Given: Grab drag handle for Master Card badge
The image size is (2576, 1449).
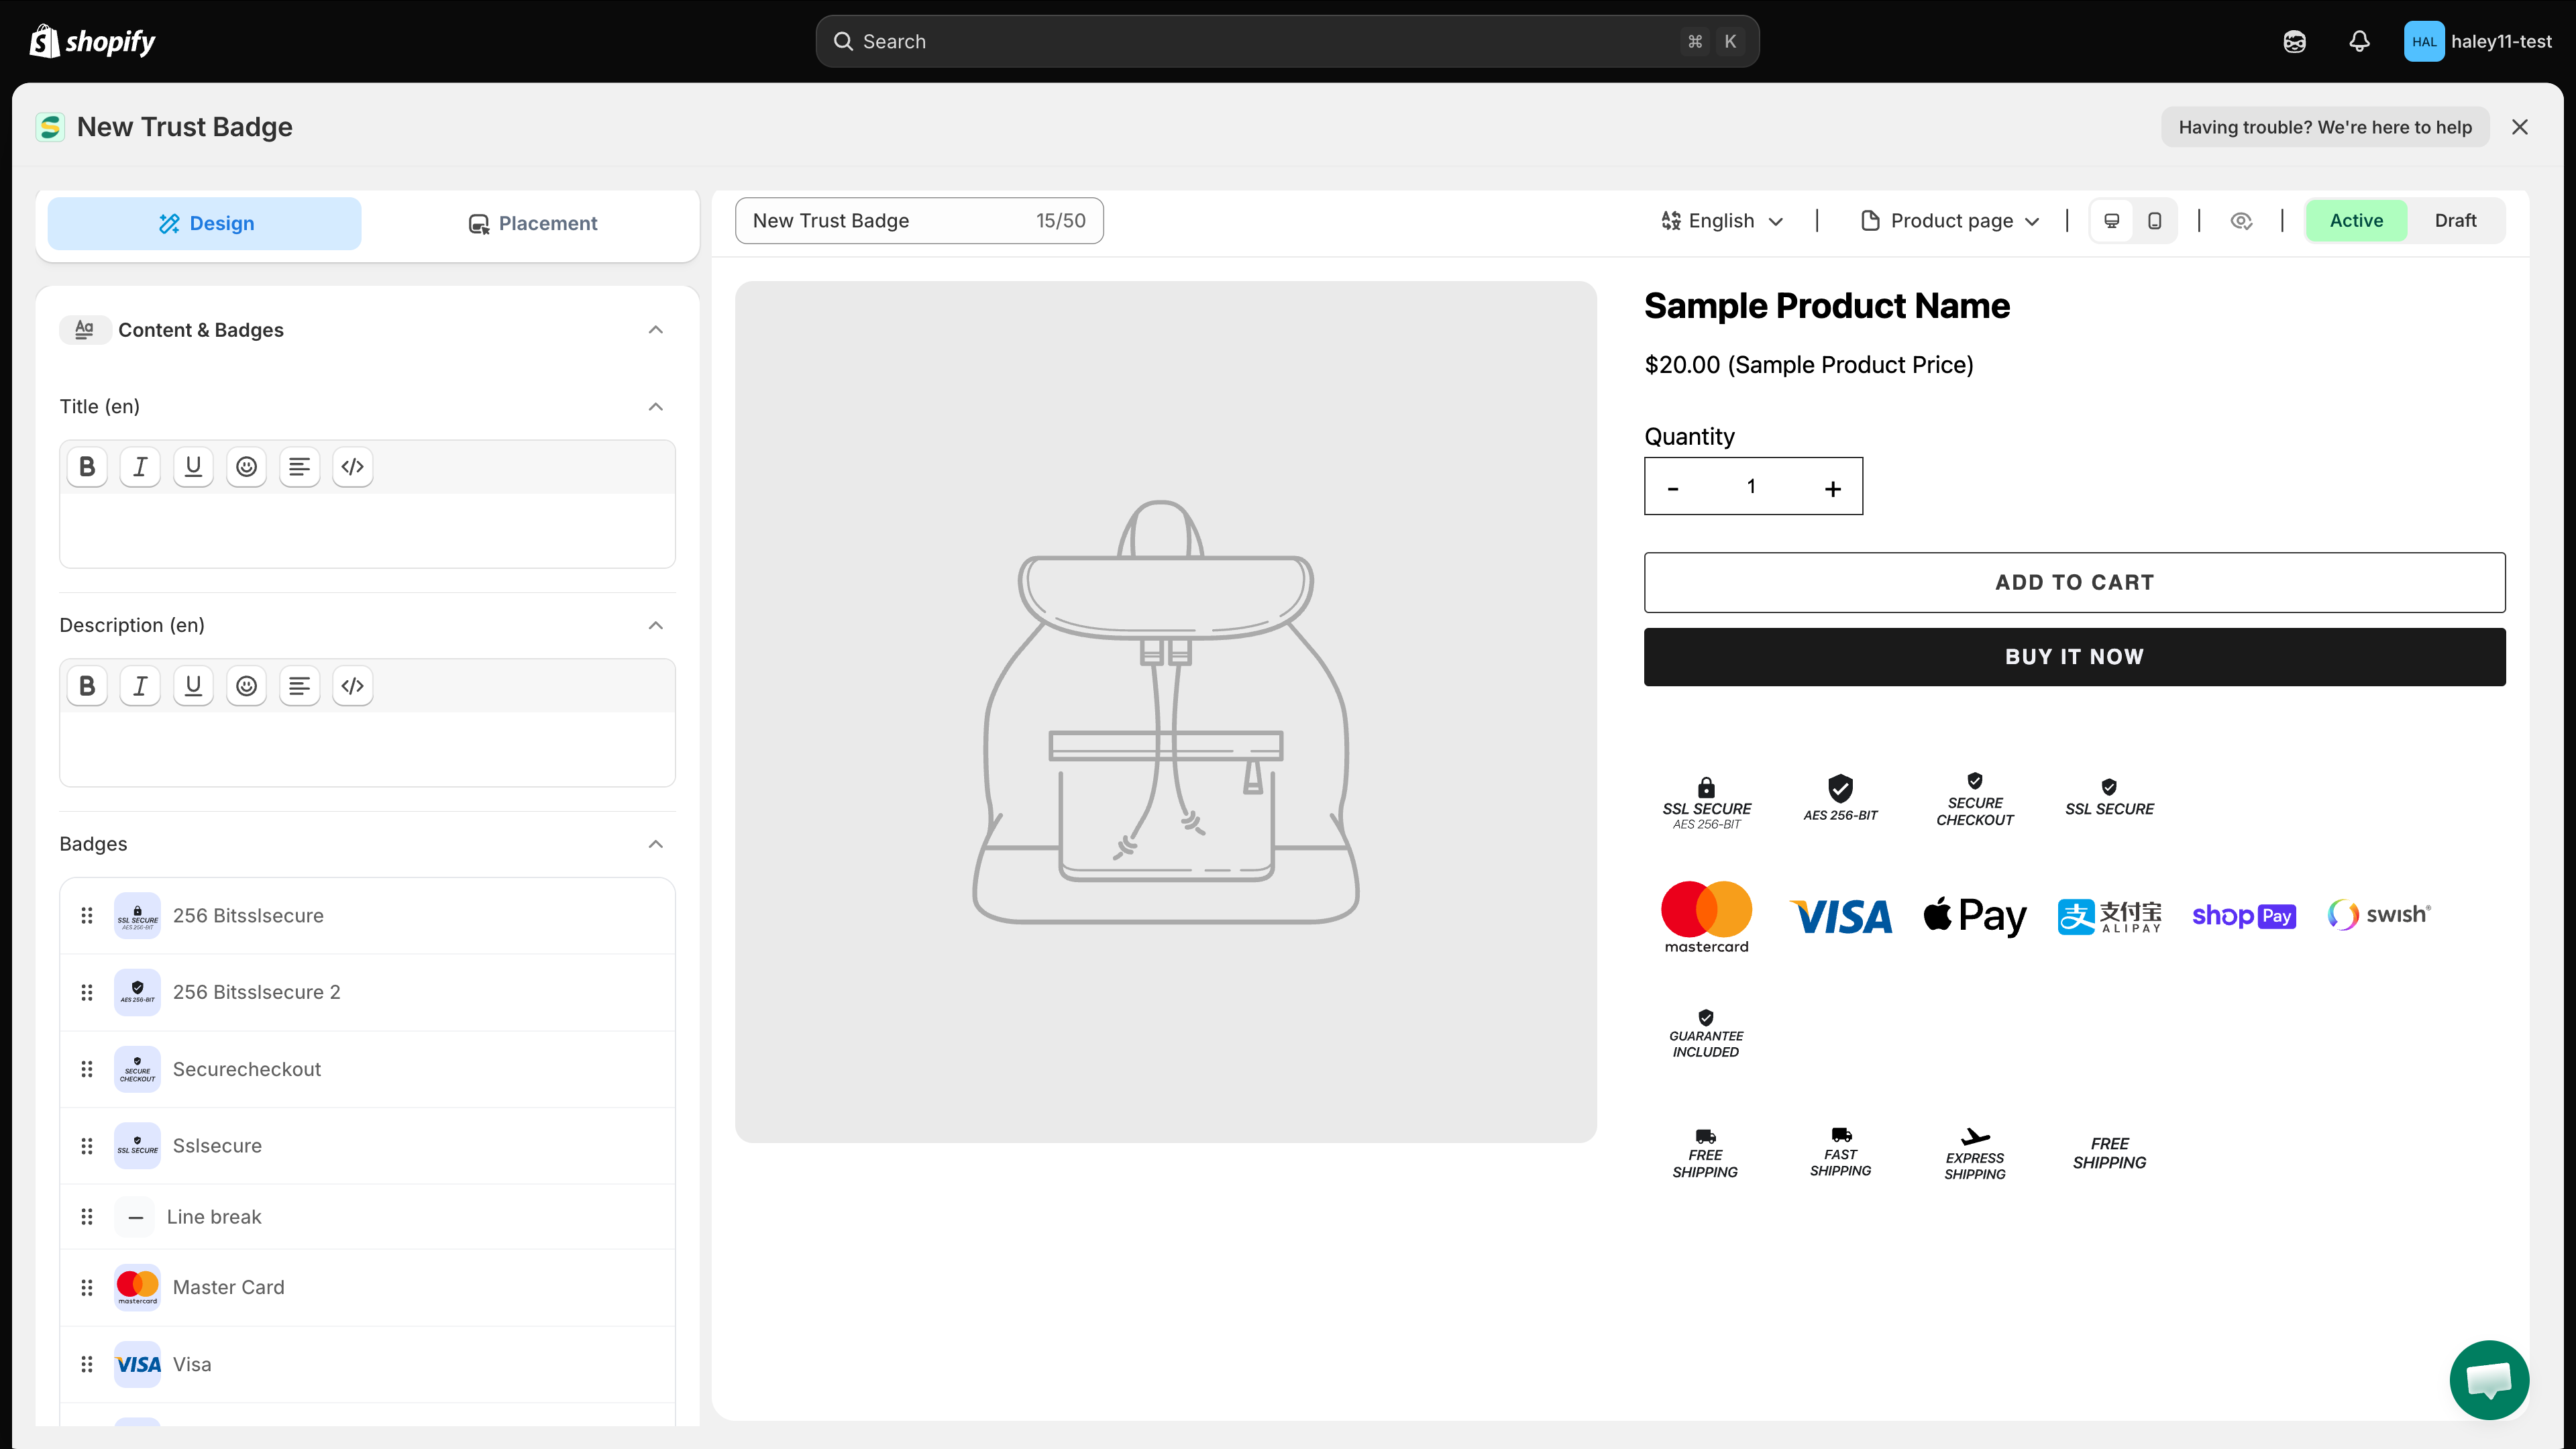Looking at the screenshot, I should point(87,1287).
